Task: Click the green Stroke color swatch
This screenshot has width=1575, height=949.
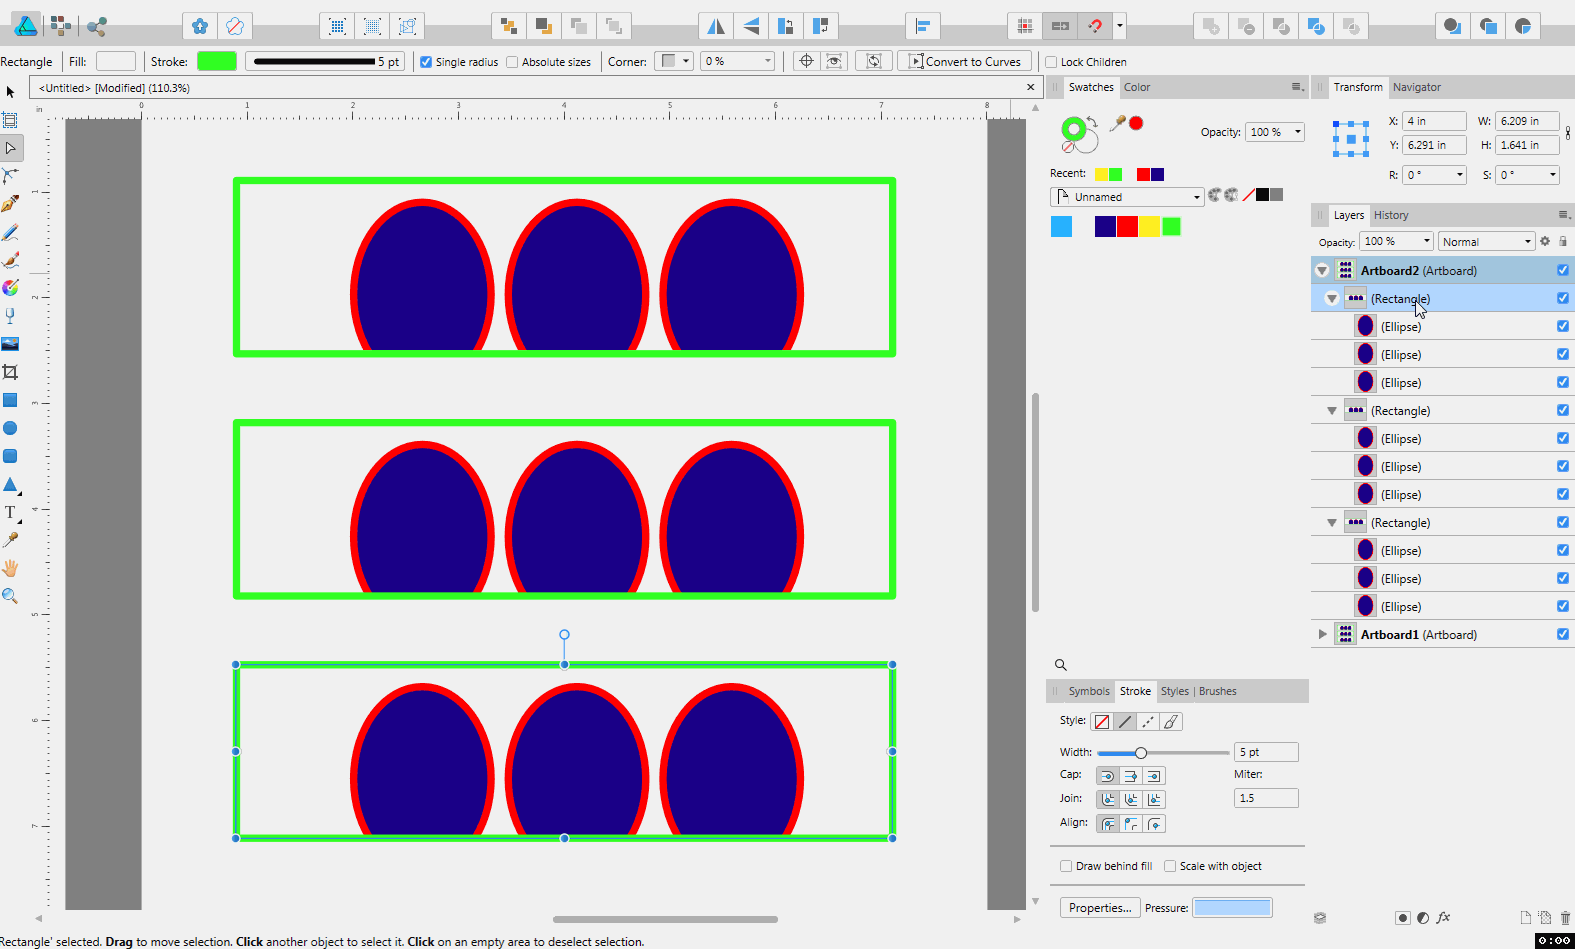Action: click(x=217, y=61)
